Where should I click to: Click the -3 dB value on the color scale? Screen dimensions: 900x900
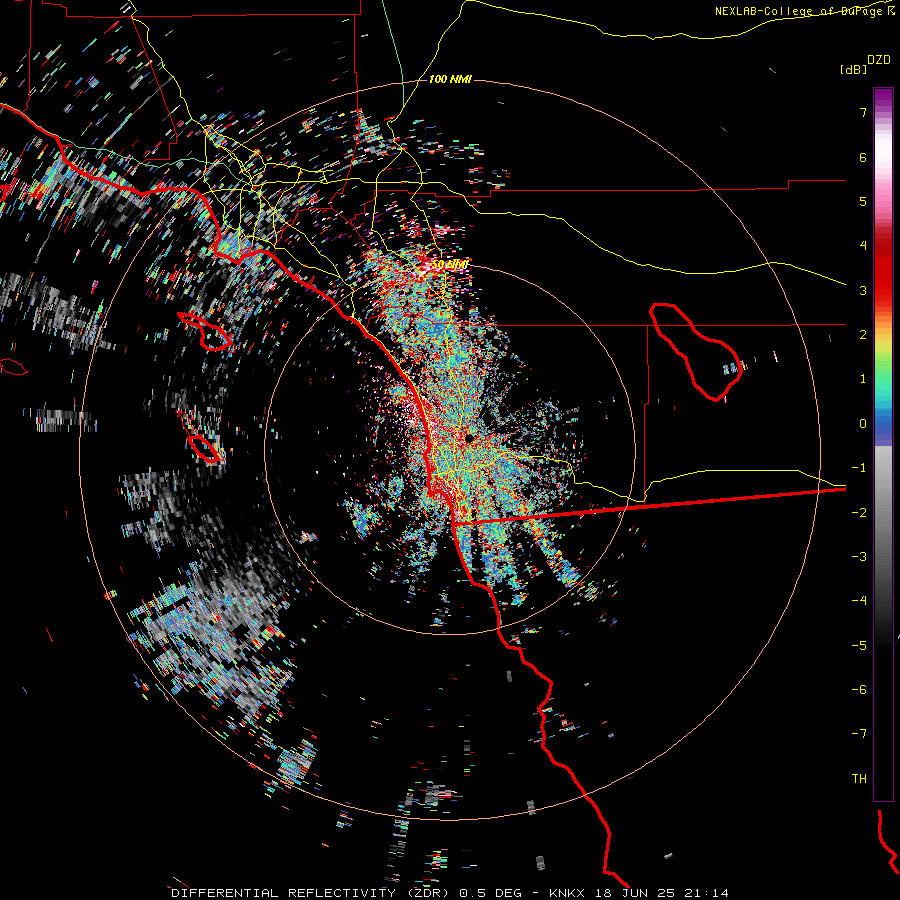tap(859, 557)
